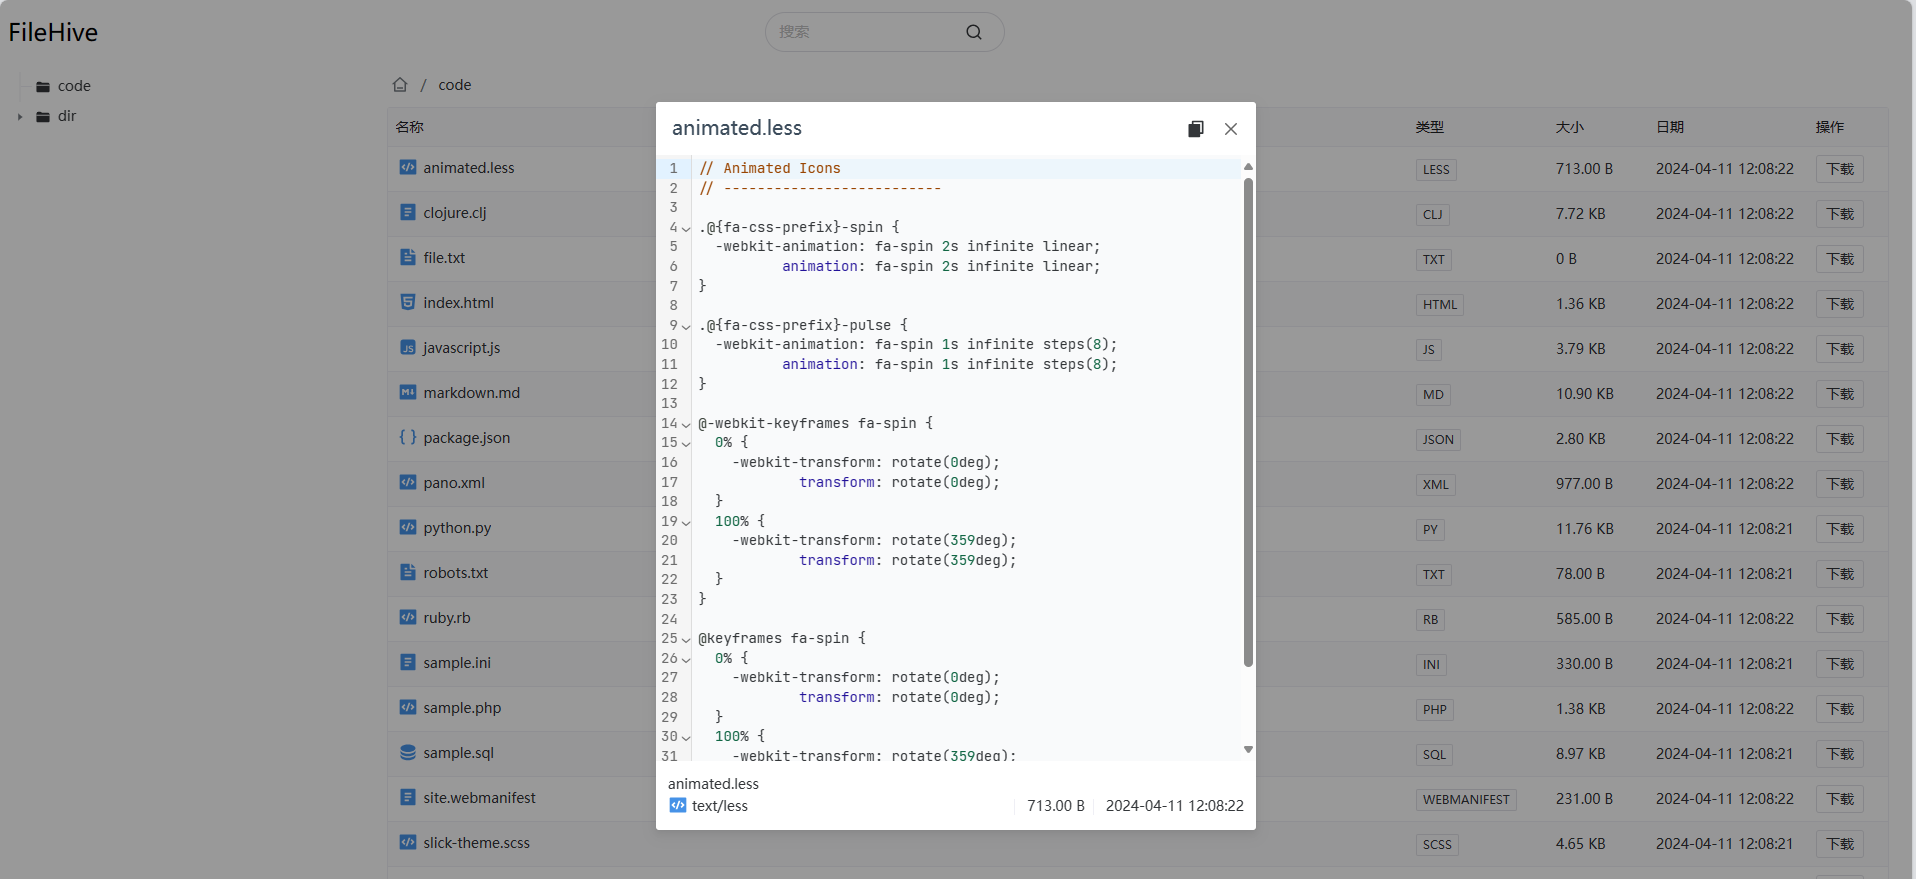Click the search input field

pos(865,32)
